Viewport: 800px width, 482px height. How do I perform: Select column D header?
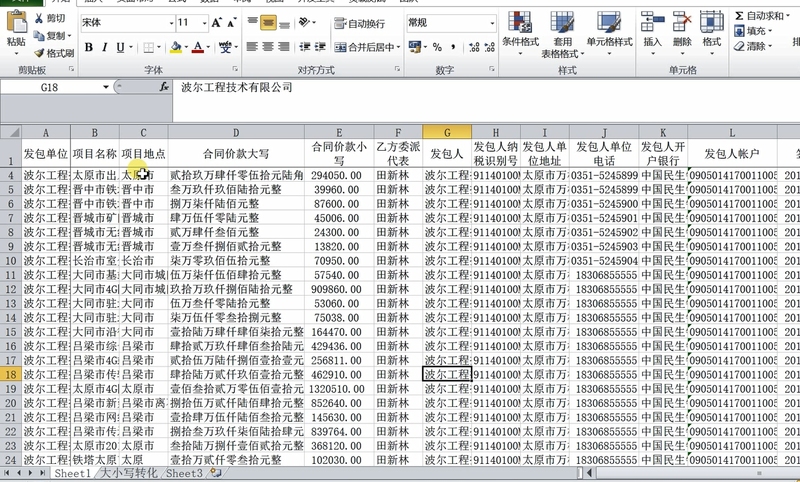236,133
